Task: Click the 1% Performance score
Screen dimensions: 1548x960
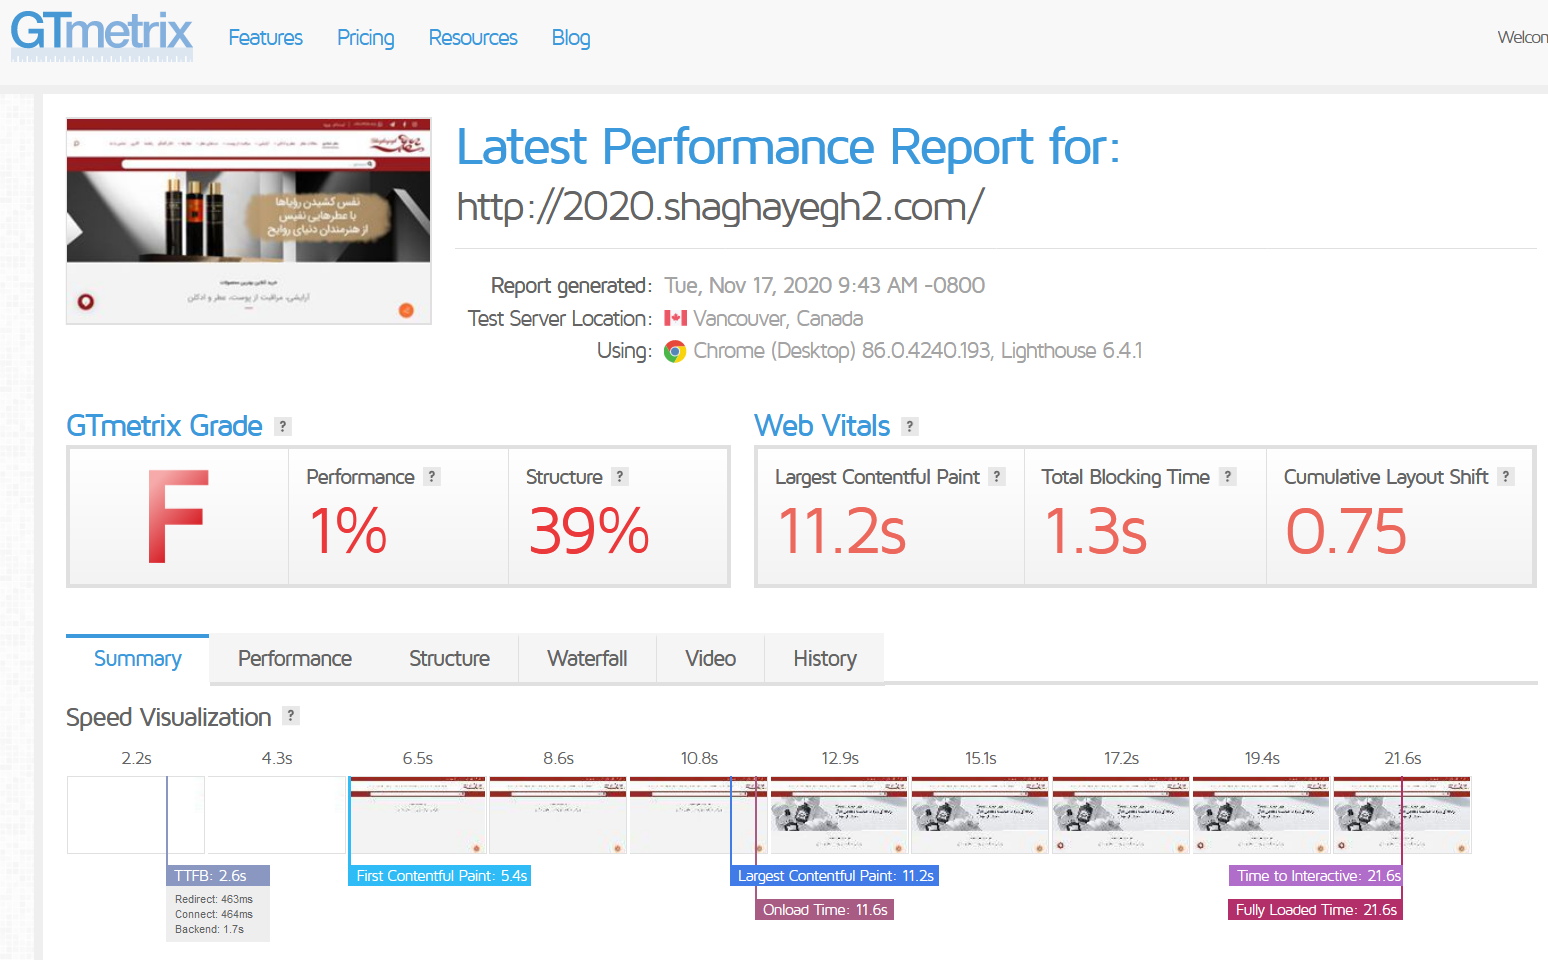Action: (347, 530)
